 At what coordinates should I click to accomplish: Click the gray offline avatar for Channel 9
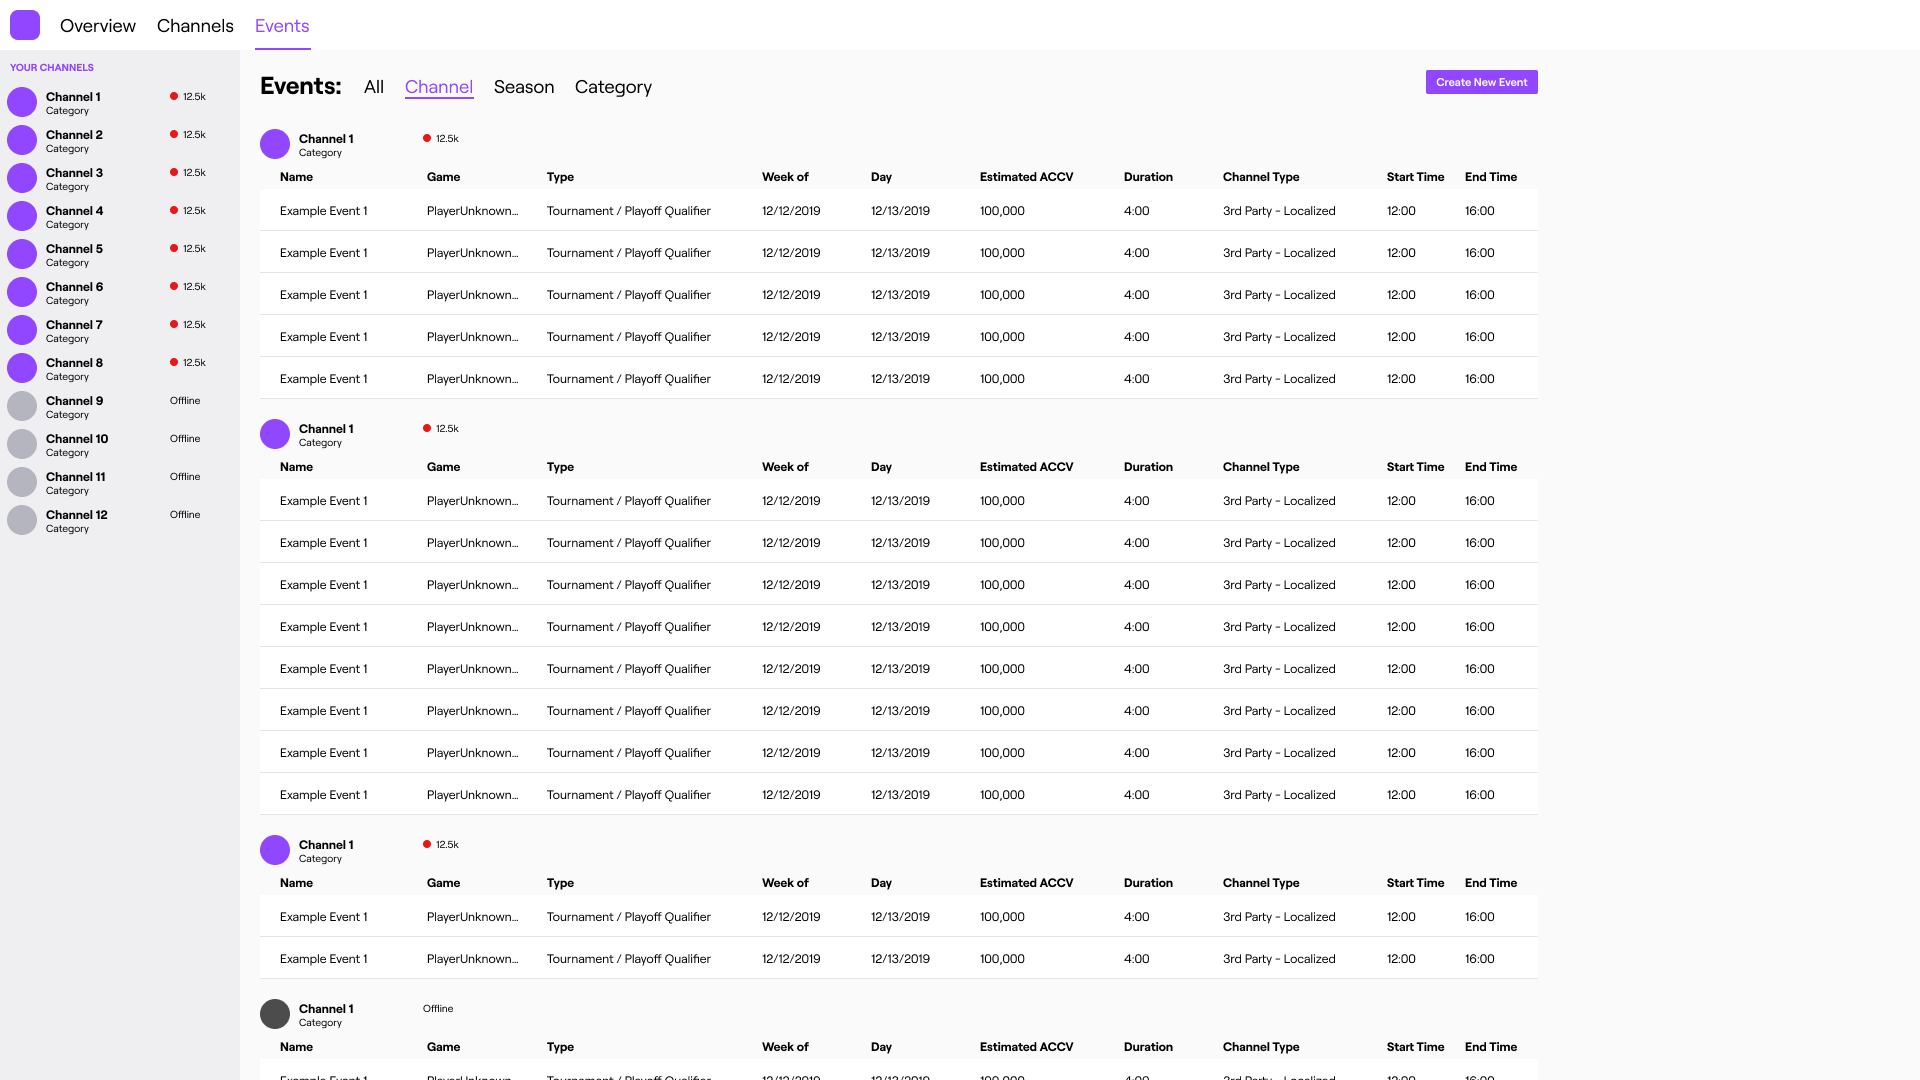[x=22, y=406]
